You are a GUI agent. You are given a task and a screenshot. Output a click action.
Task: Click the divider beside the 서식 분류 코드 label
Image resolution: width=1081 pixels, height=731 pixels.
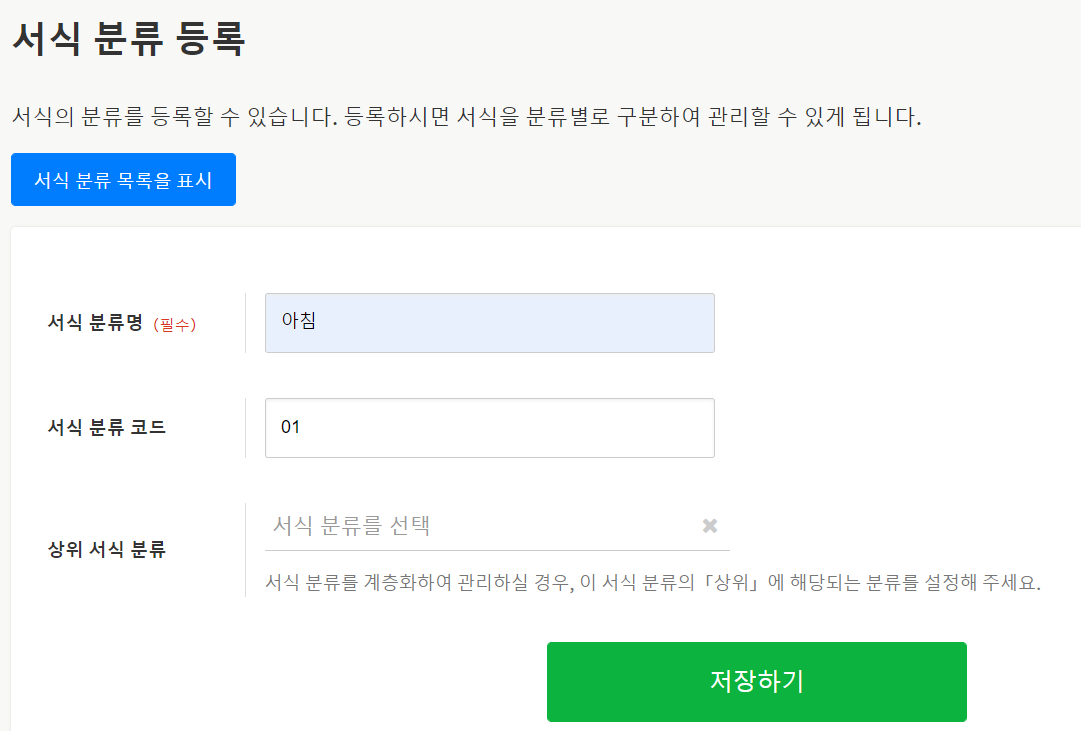[245, 428]
